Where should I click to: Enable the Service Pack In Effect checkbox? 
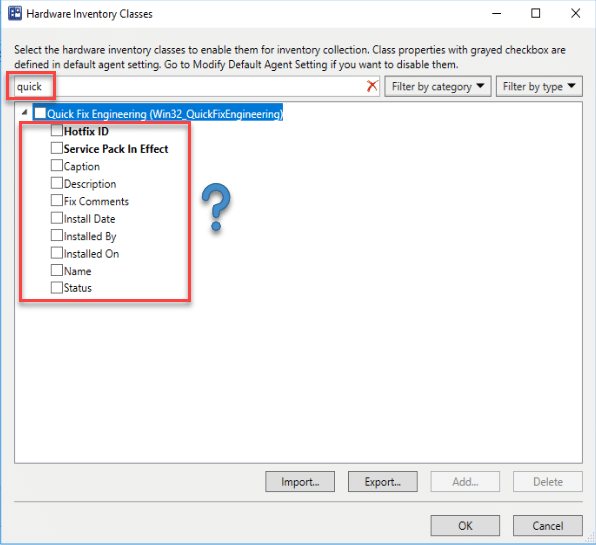[57, 148]
